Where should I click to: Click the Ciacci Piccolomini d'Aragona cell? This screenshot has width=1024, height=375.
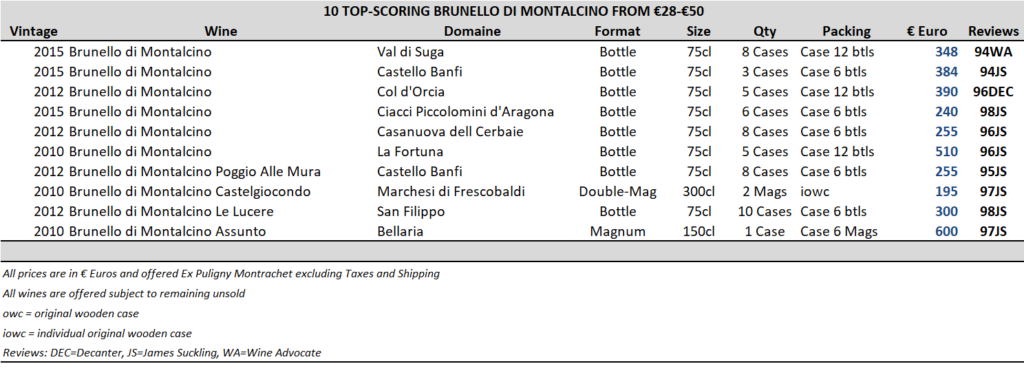pyautogui.click(x=466, y=112)
